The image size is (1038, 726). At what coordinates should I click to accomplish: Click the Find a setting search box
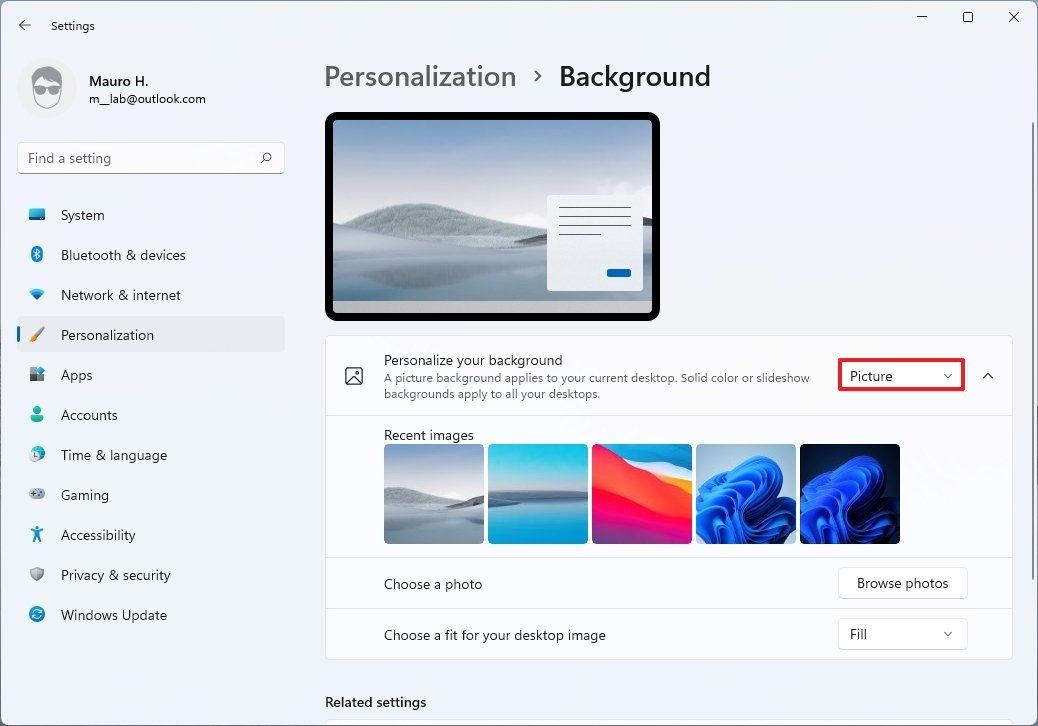[140, 158]
